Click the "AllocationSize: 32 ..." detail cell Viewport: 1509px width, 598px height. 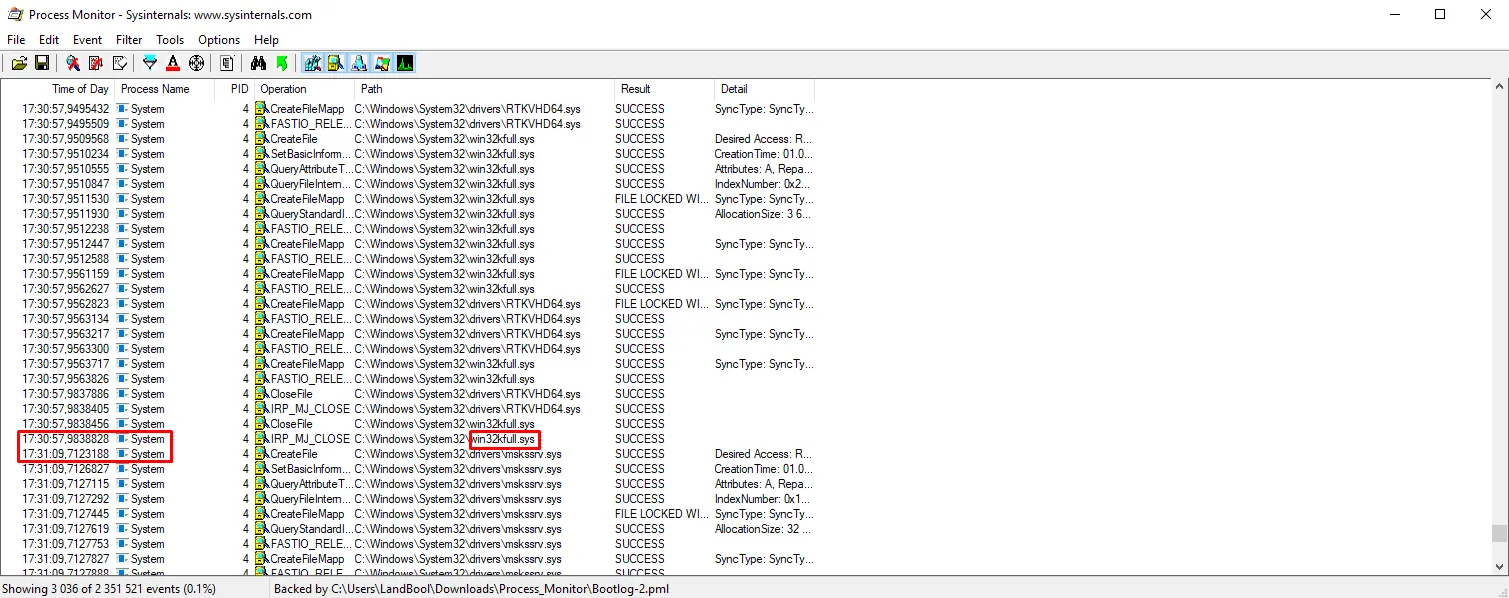click(763, 529)
